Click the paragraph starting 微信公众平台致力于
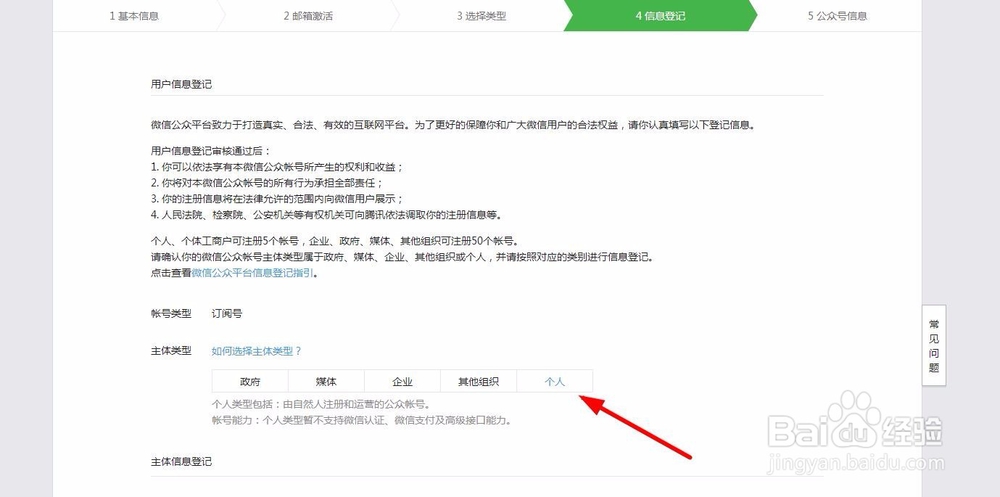 pos(453,124)
